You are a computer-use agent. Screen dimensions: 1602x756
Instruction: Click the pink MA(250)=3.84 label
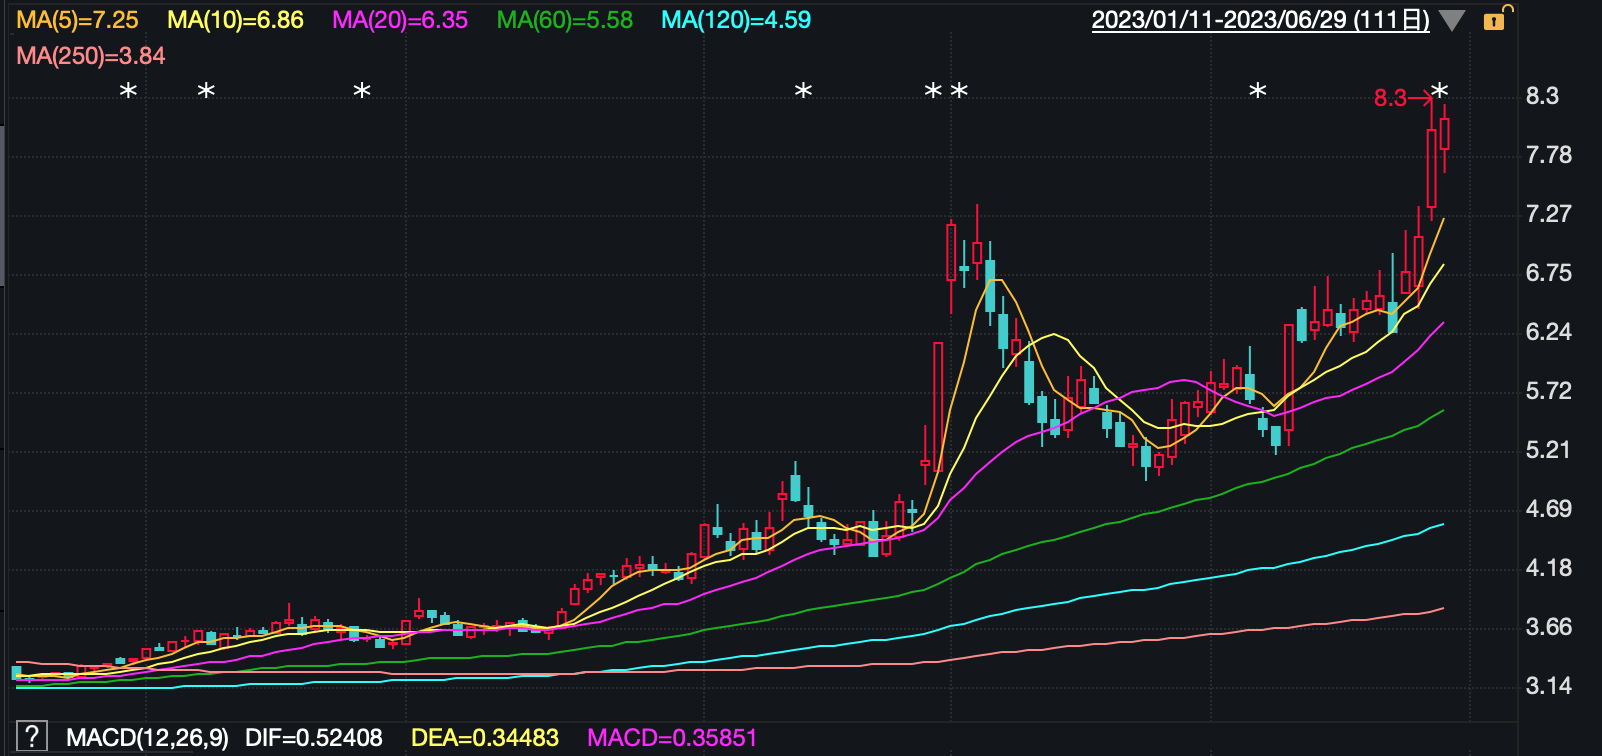[x=91, y=56]
